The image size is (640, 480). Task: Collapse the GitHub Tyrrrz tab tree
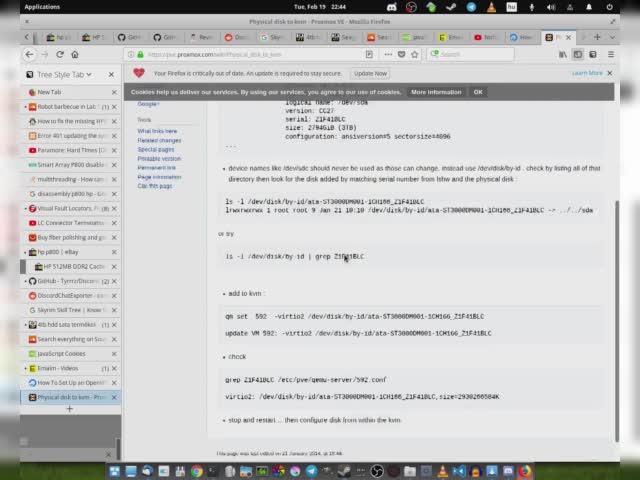click(25, 281)
